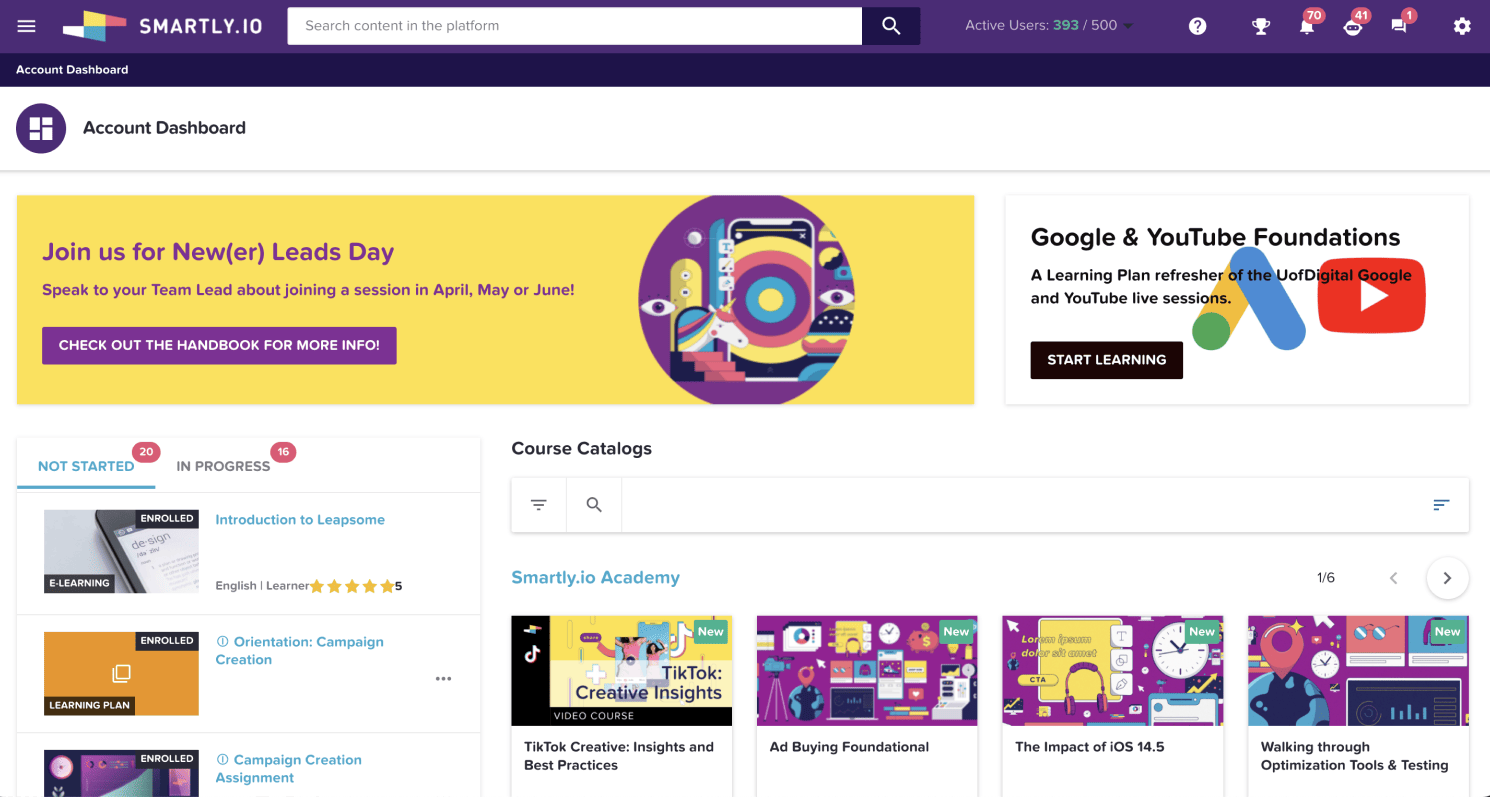The image size is (1490, 797).
Task: Open messages chat icon with 1 badge
Action: (x=1399, y=26)
